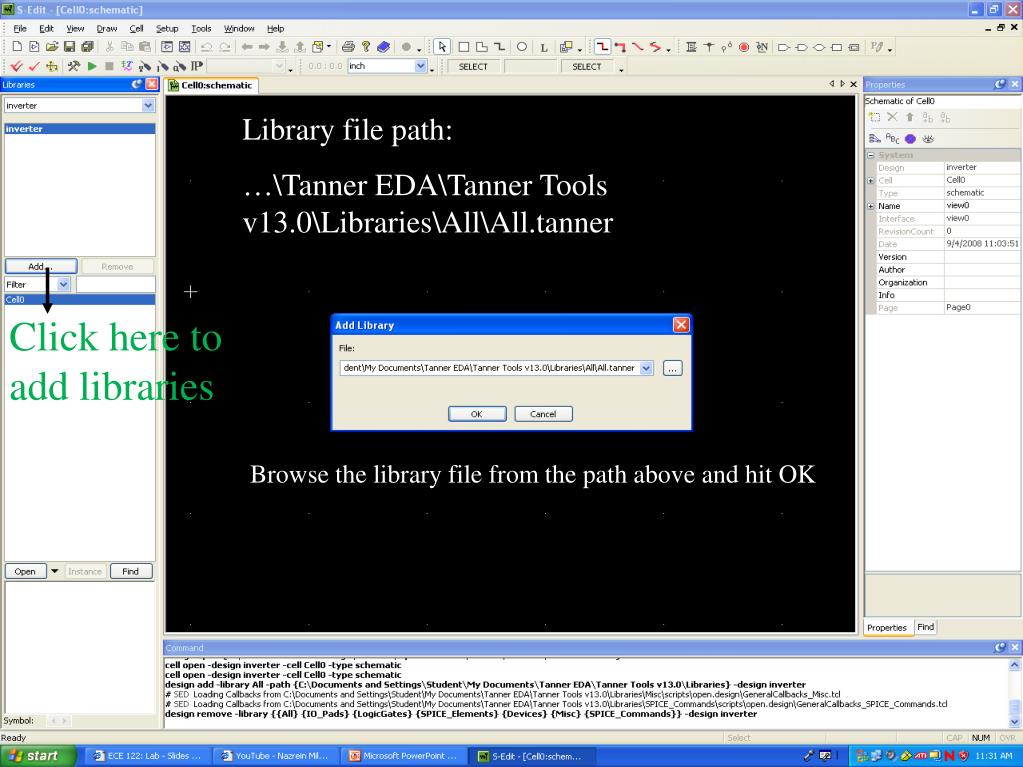
Task: Toggle the ABC sort icon in Properties
Action: 893,141
